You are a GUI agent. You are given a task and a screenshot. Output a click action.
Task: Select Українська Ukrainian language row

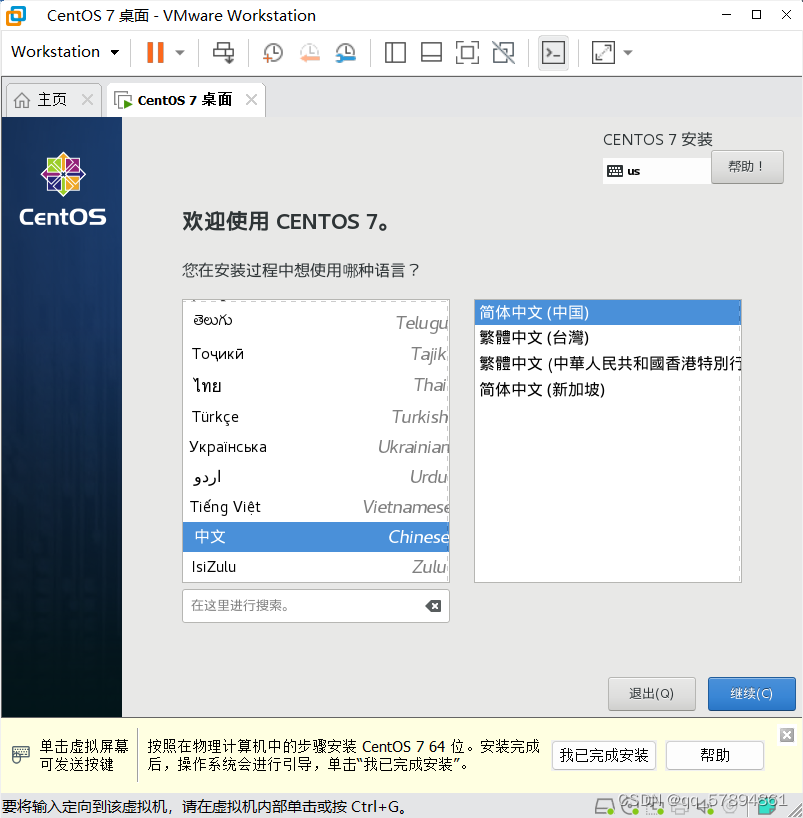[x=316, y=447]
